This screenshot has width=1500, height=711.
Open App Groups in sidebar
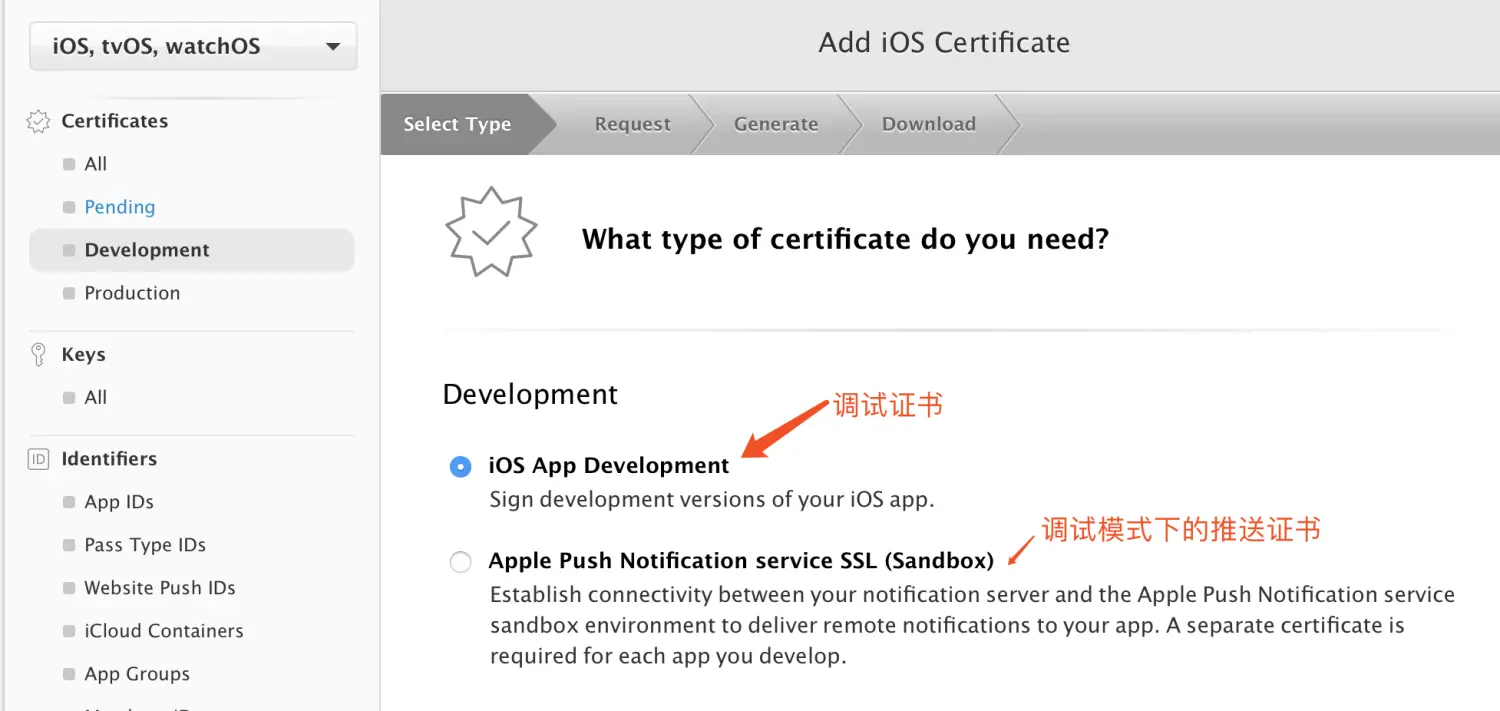tap(137, 674)
